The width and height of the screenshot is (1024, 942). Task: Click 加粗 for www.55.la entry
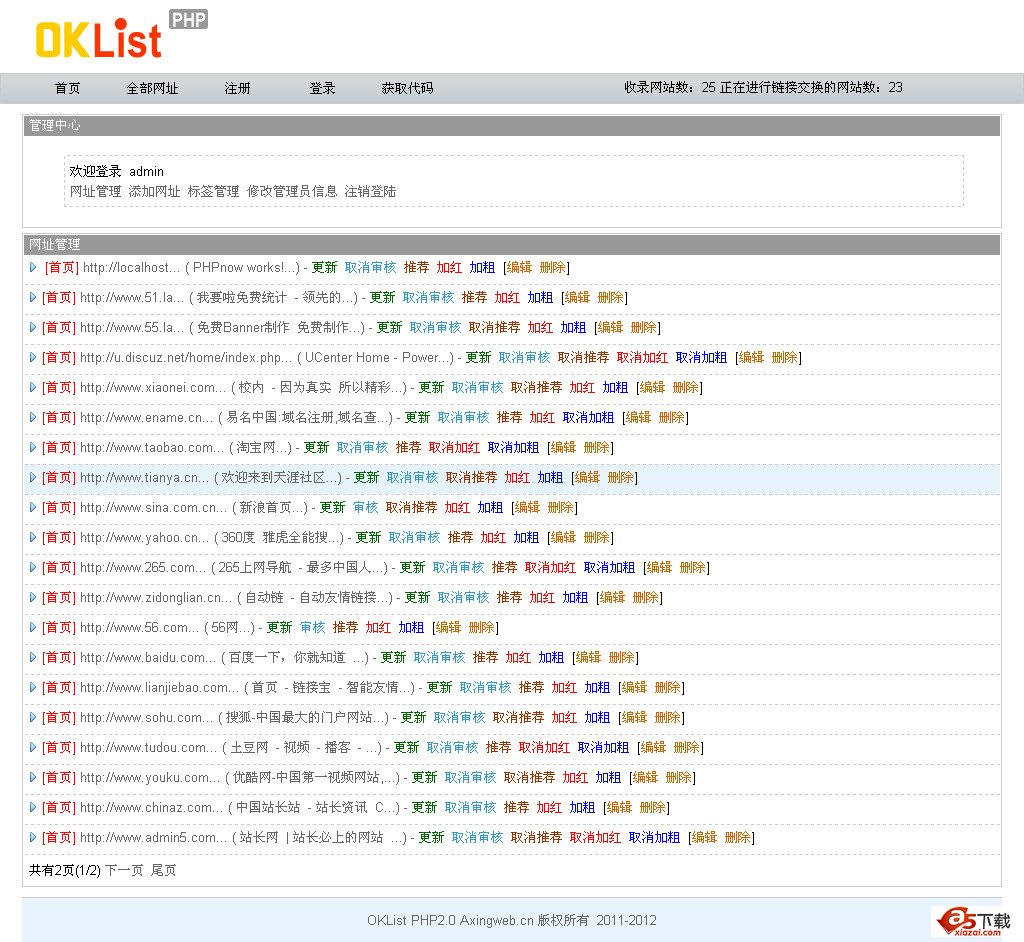pyautogui.click(x=573, y=327)
